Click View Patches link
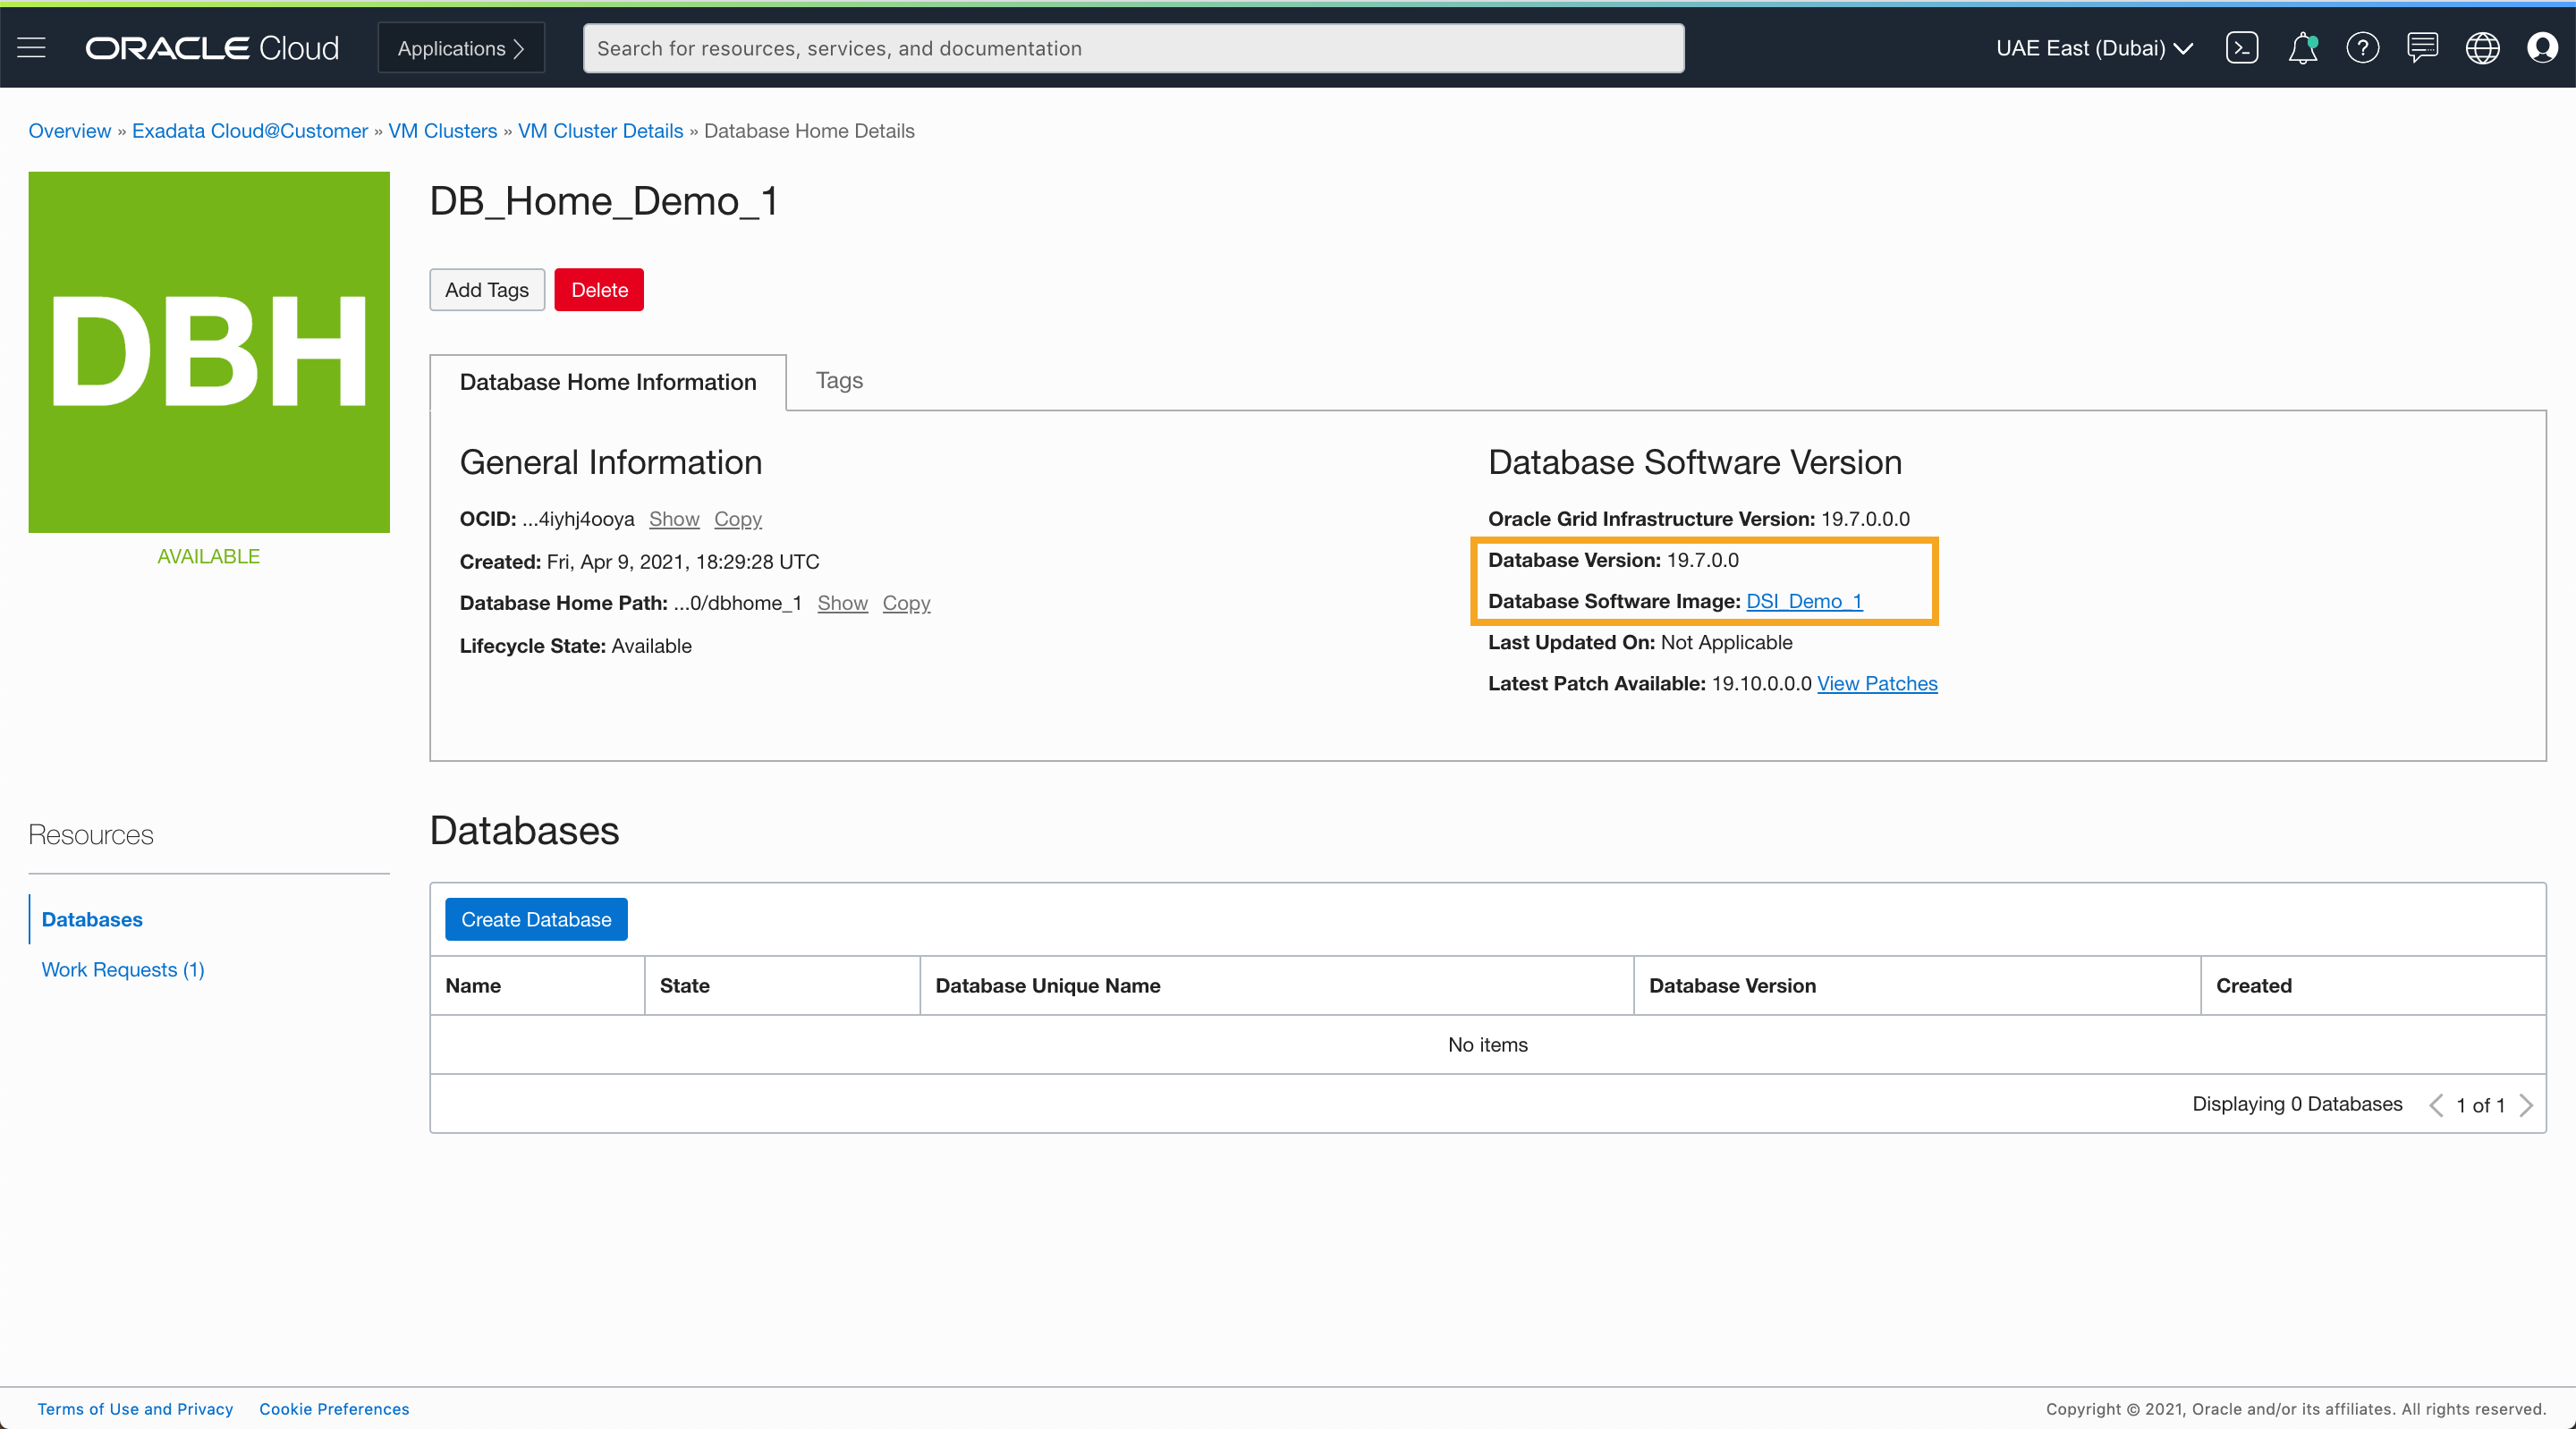The image size is (2576, 1429). point(1877,684)
